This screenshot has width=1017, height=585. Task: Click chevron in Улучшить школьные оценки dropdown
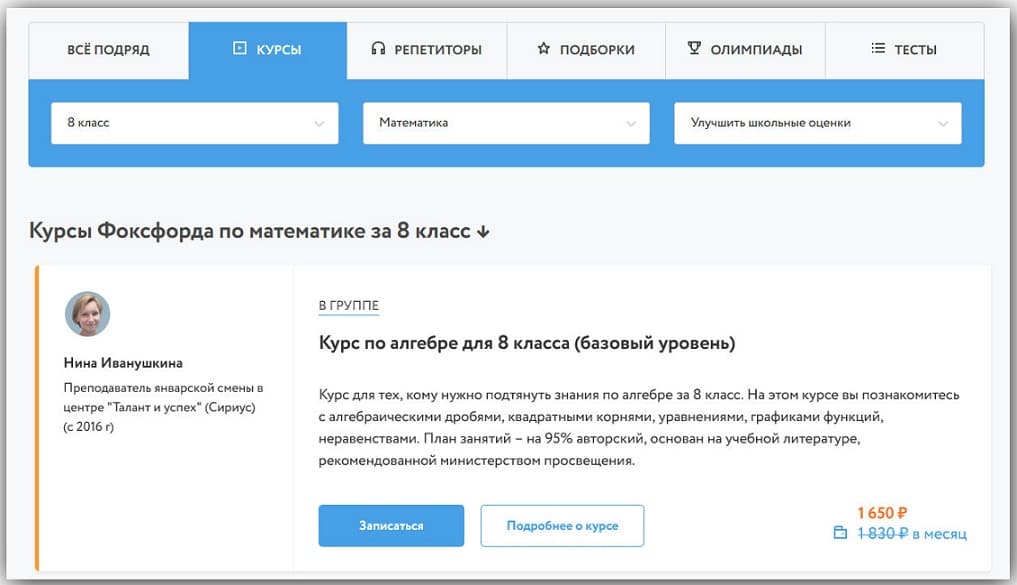[943, 124]
